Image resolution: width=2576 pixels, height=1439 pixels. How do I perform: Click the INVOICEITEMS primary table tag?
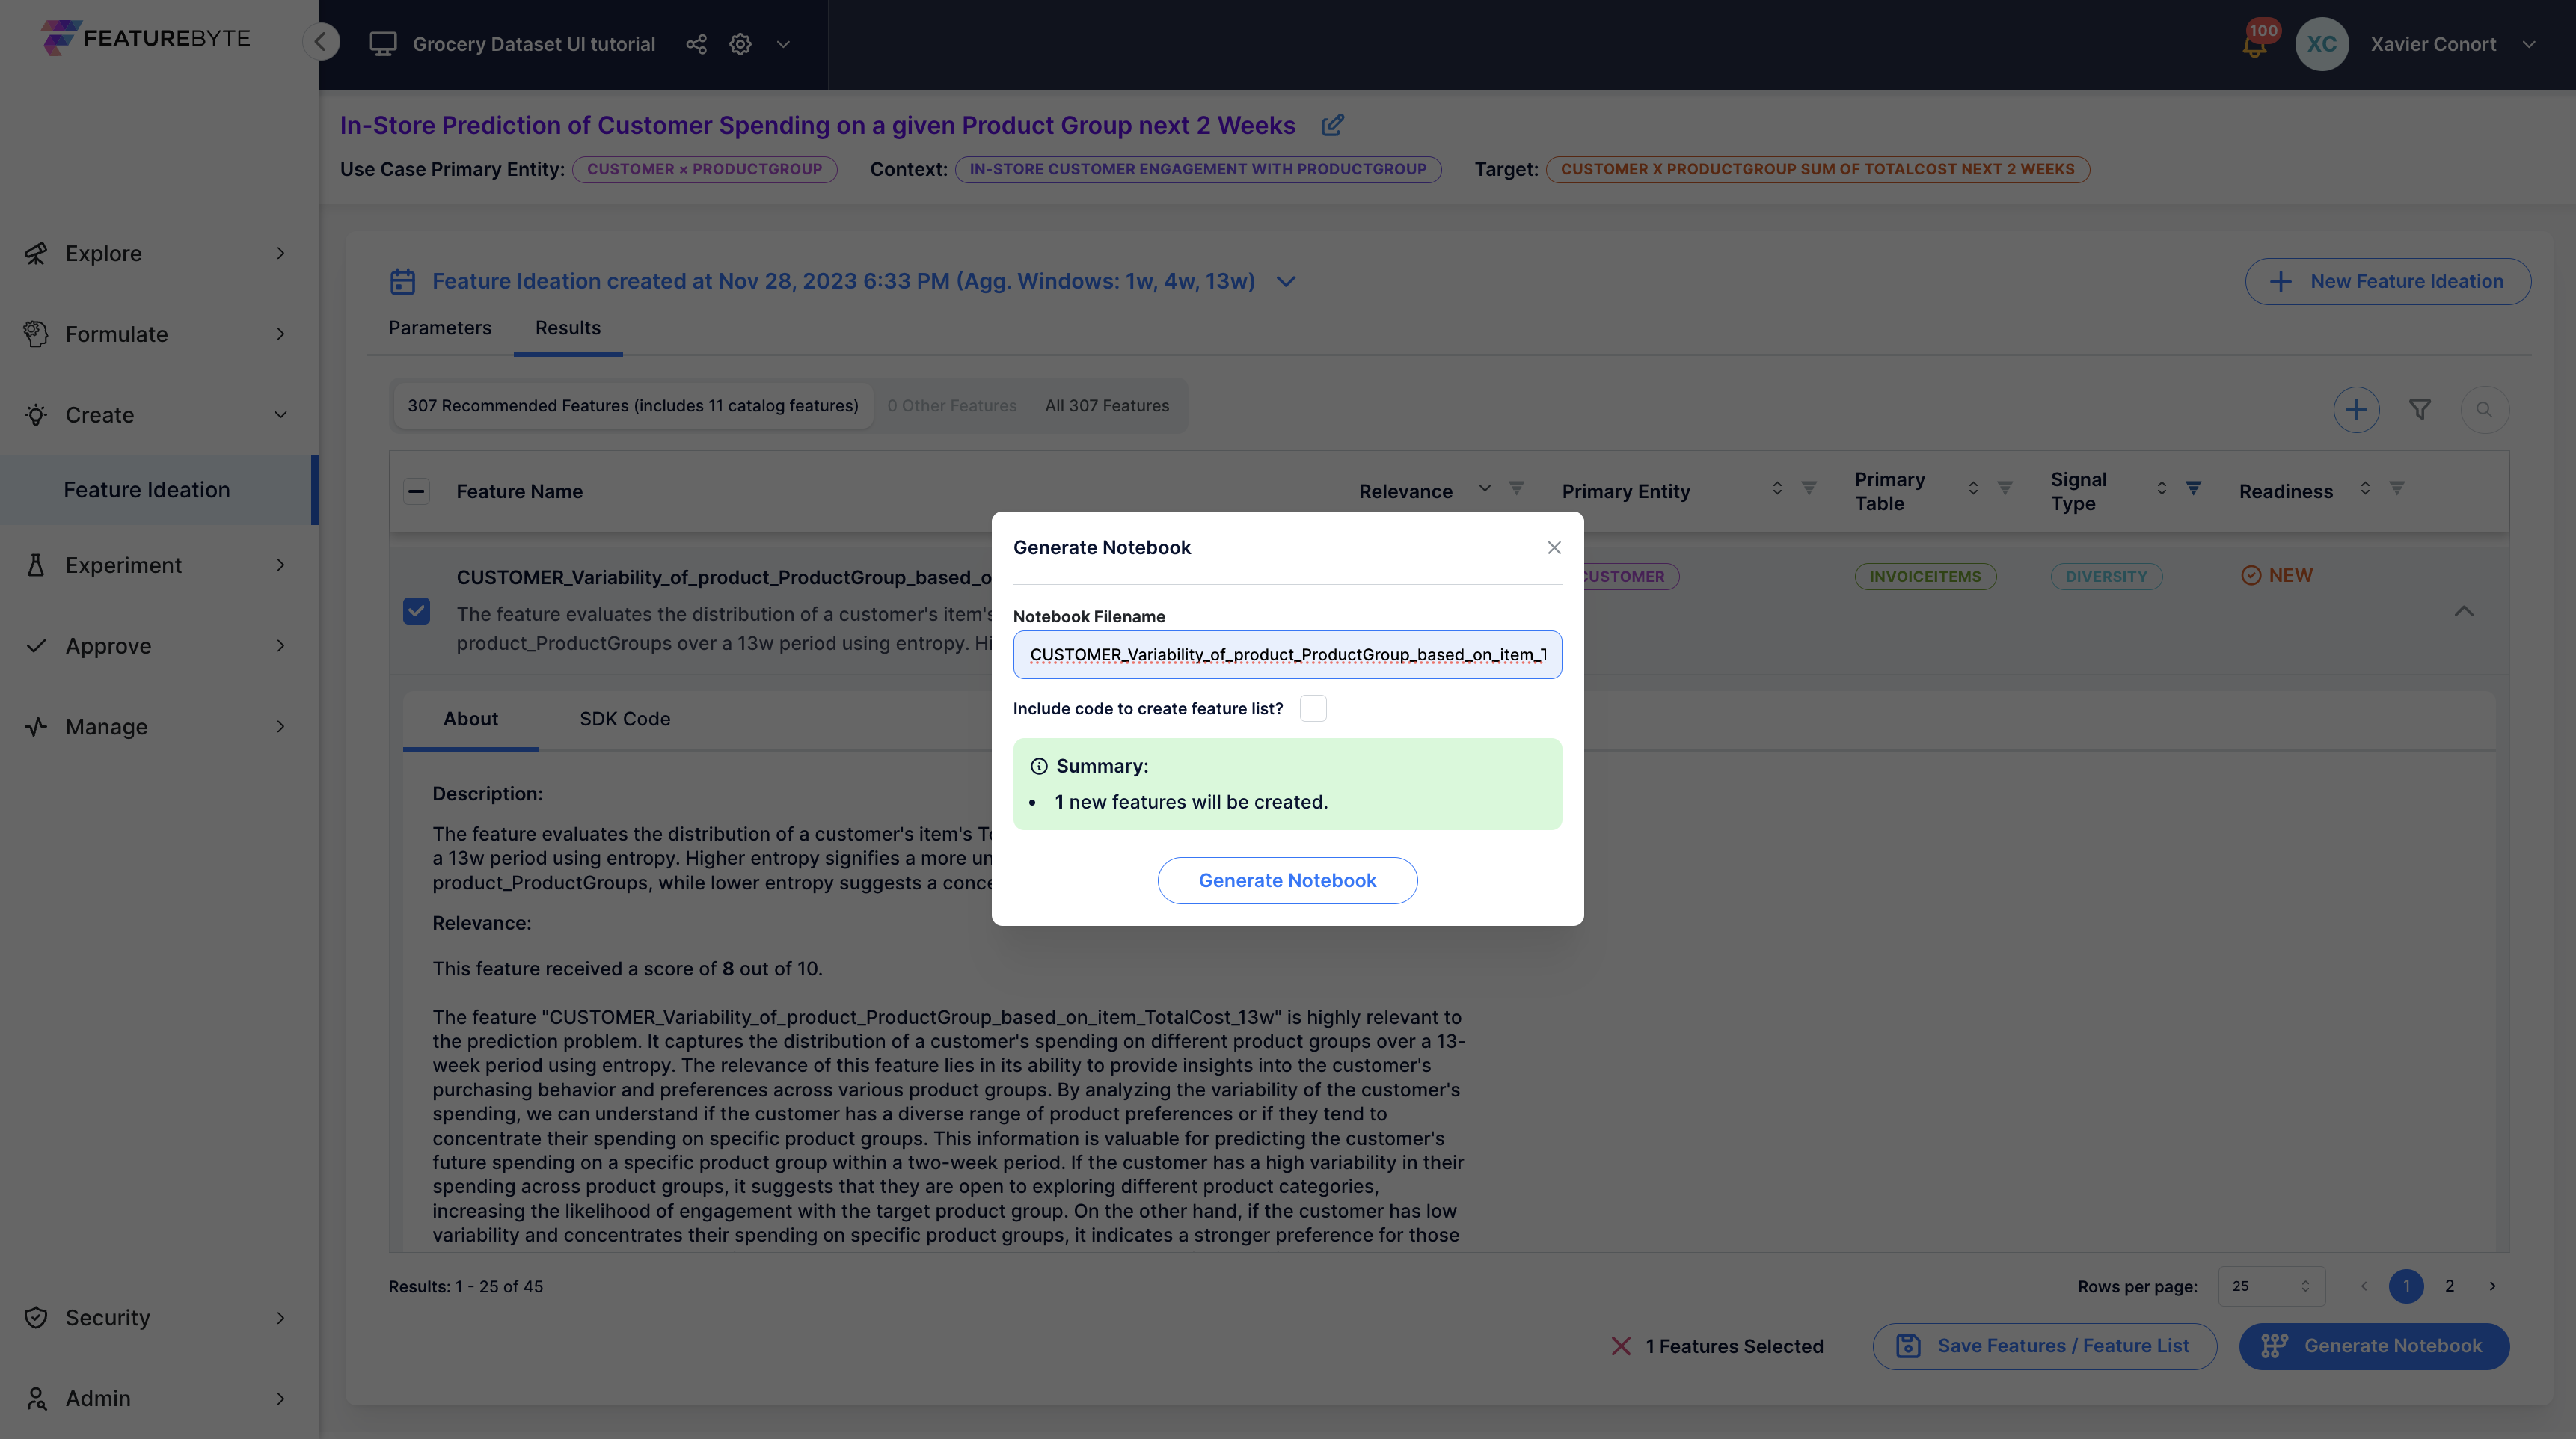[1925, 577]
